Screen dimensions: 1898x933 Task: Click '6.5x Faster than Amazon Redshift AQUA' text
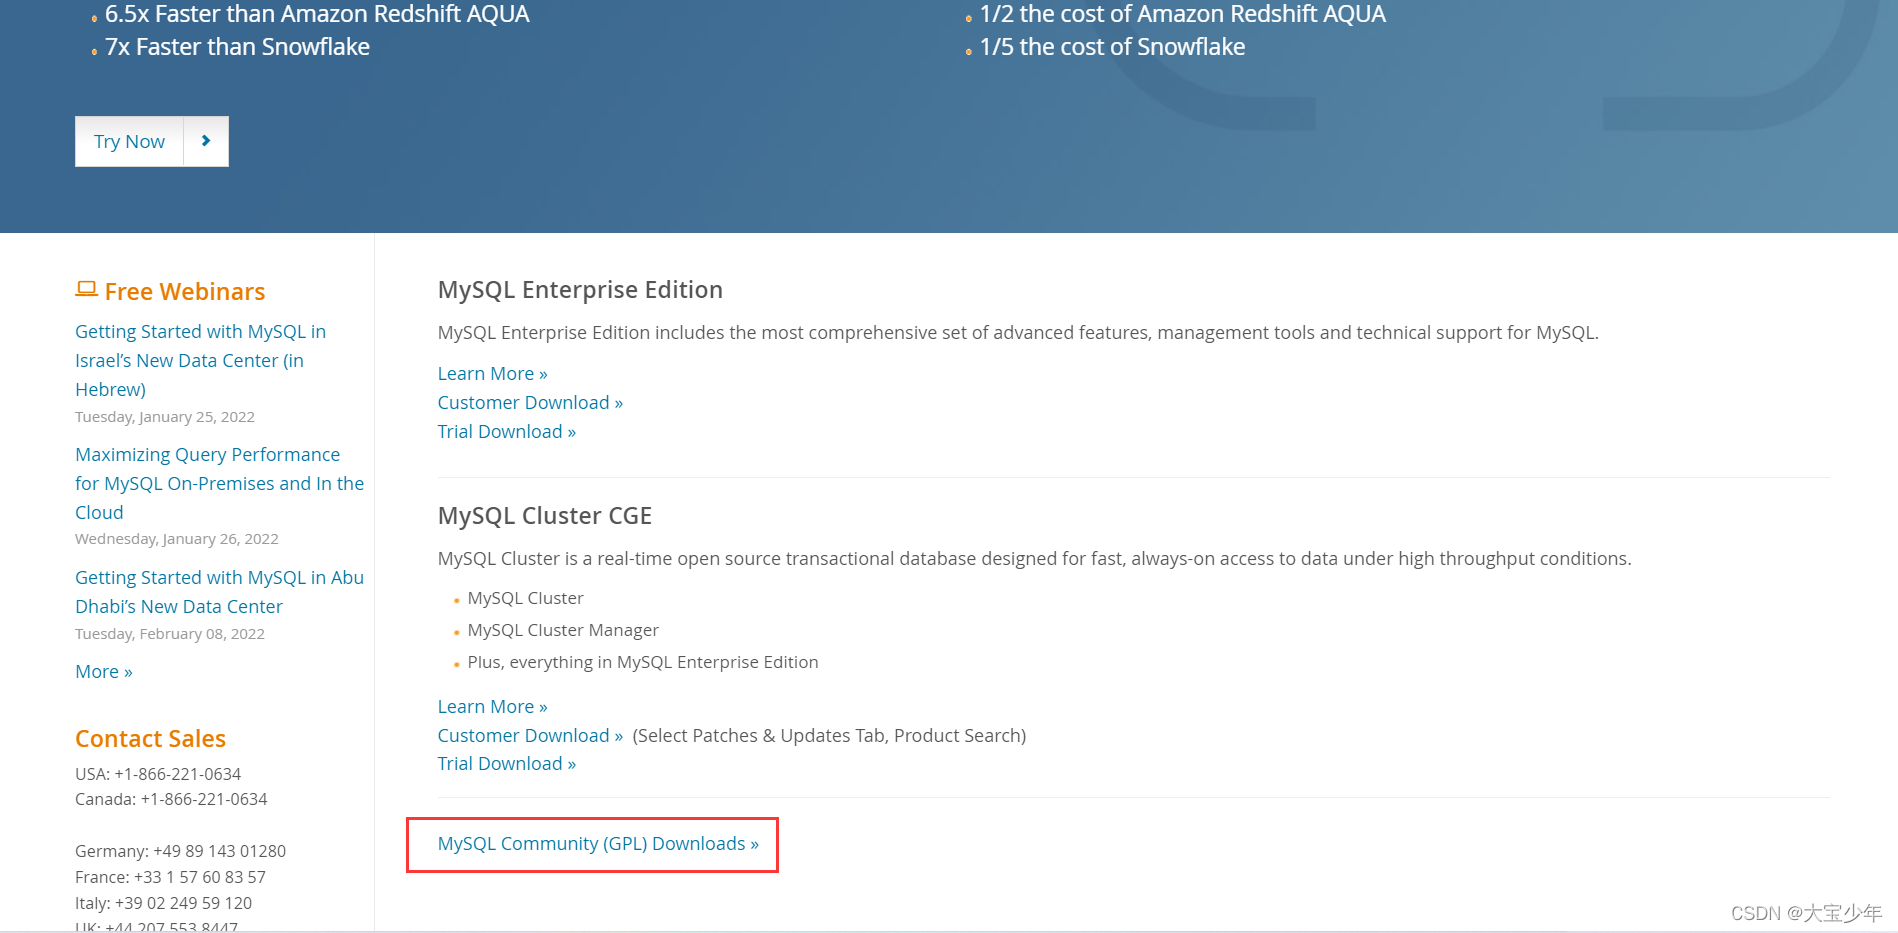[x=317, y=14]
